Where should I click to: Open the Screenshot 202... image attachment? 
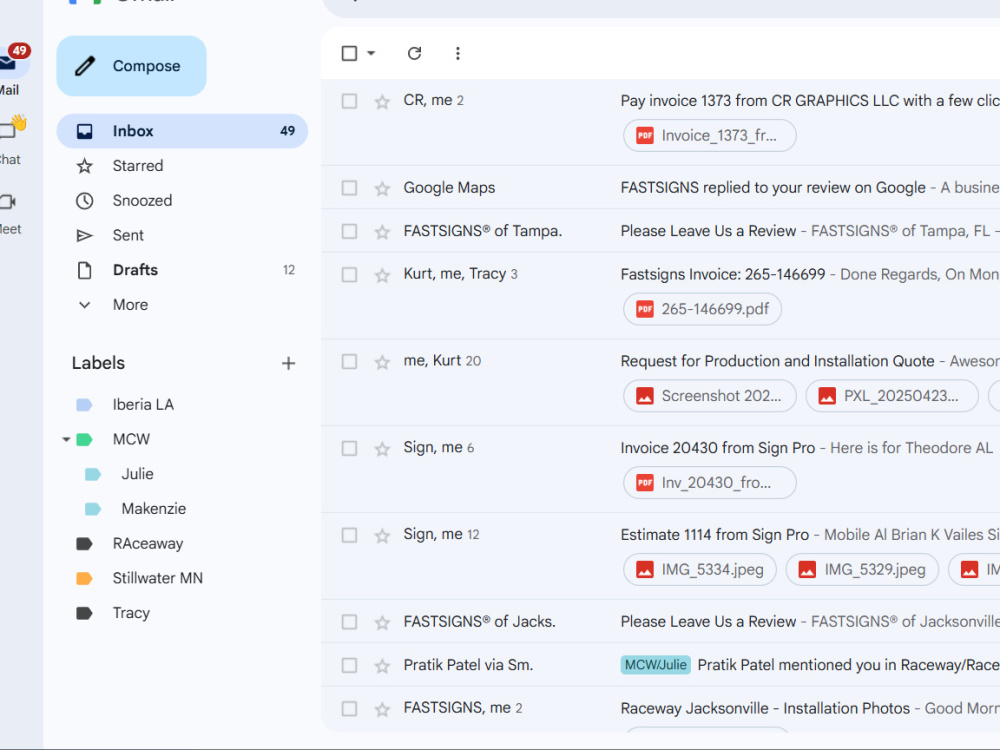click(710, 396)
